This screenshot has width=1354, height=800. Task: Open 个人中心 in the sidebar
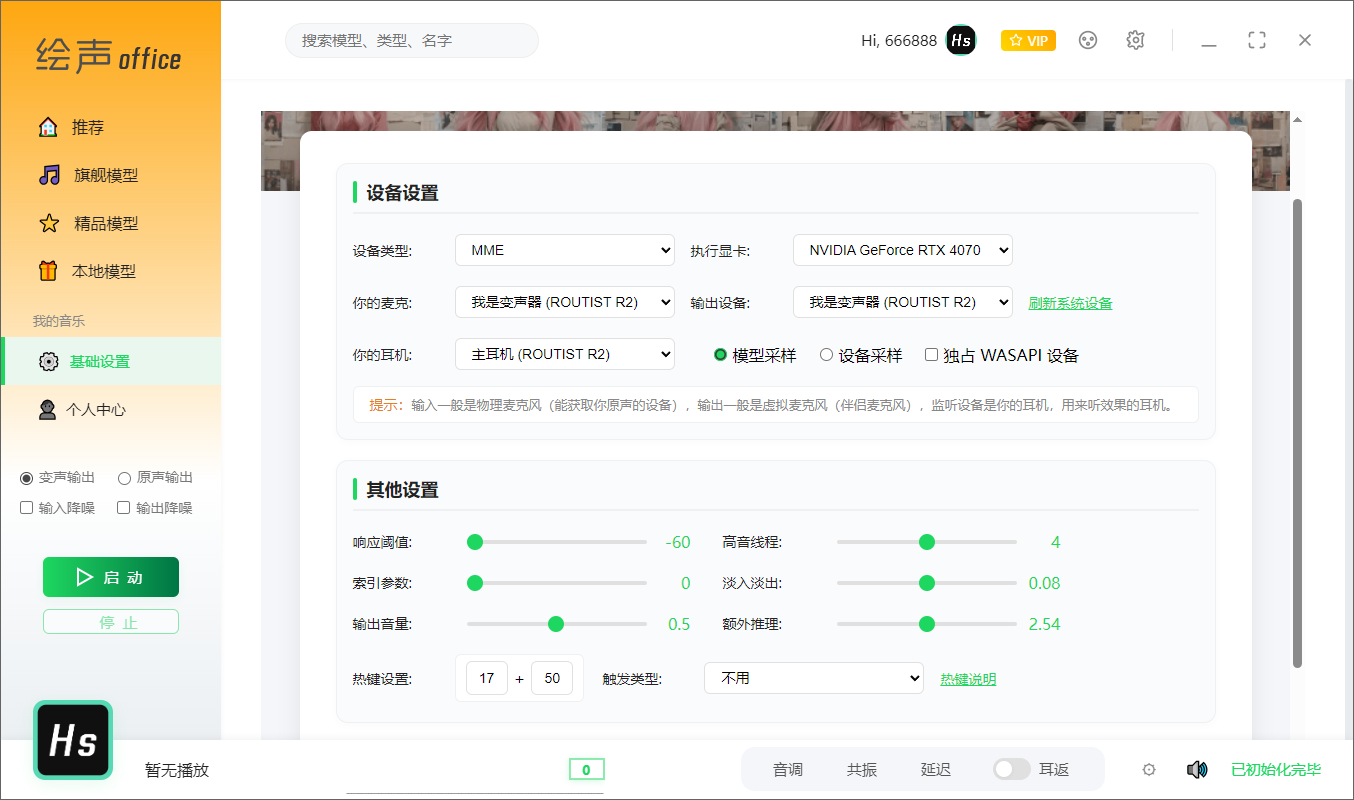(x=95, y=410)
